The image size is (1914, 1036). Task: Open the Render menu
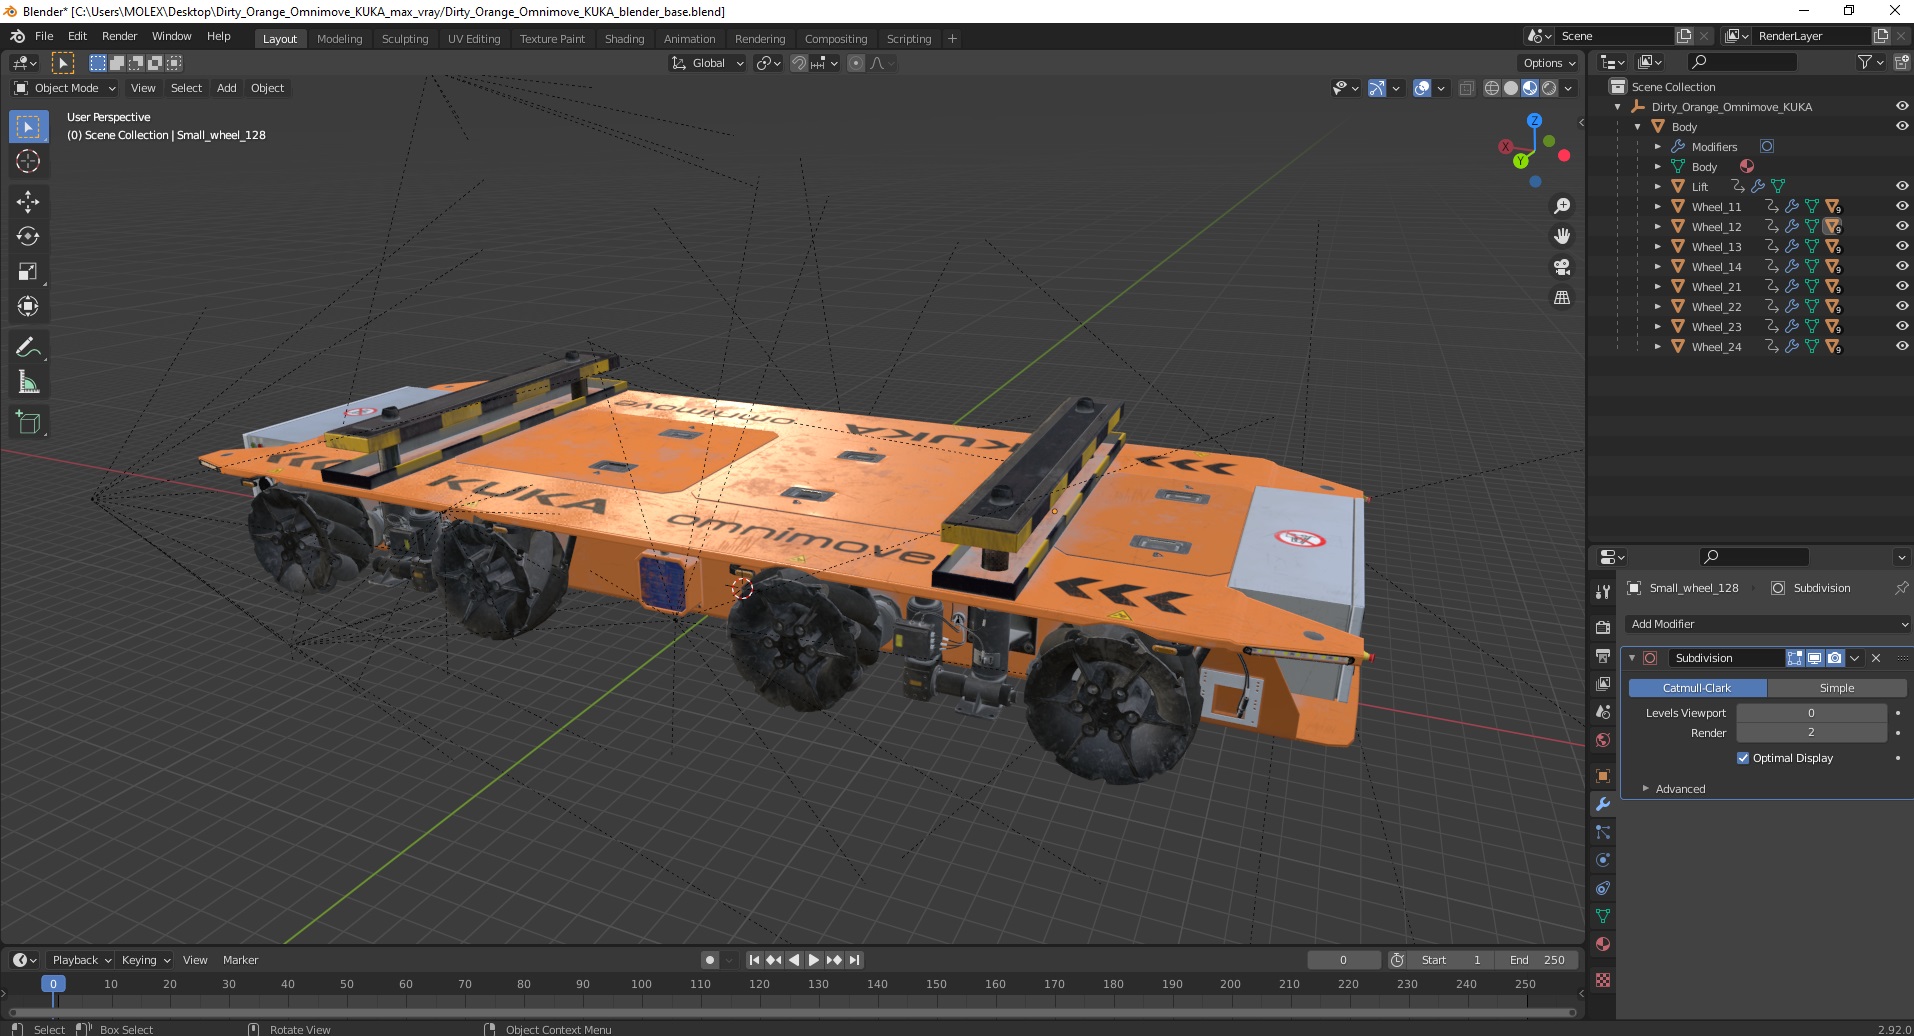click(119, 36)
